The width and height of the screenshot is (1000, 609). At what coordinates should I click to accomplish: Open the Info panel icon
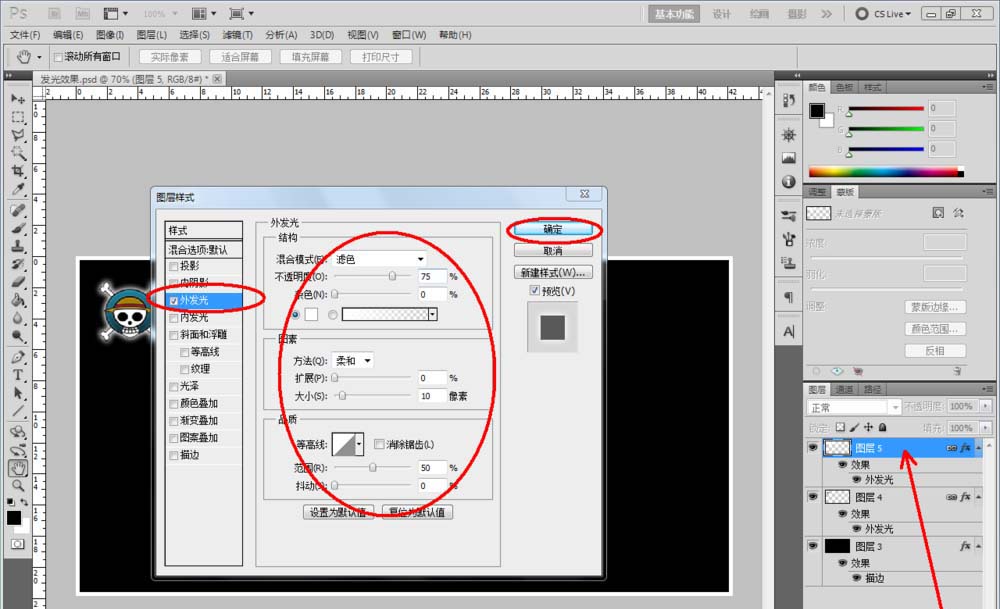point(789,182)
